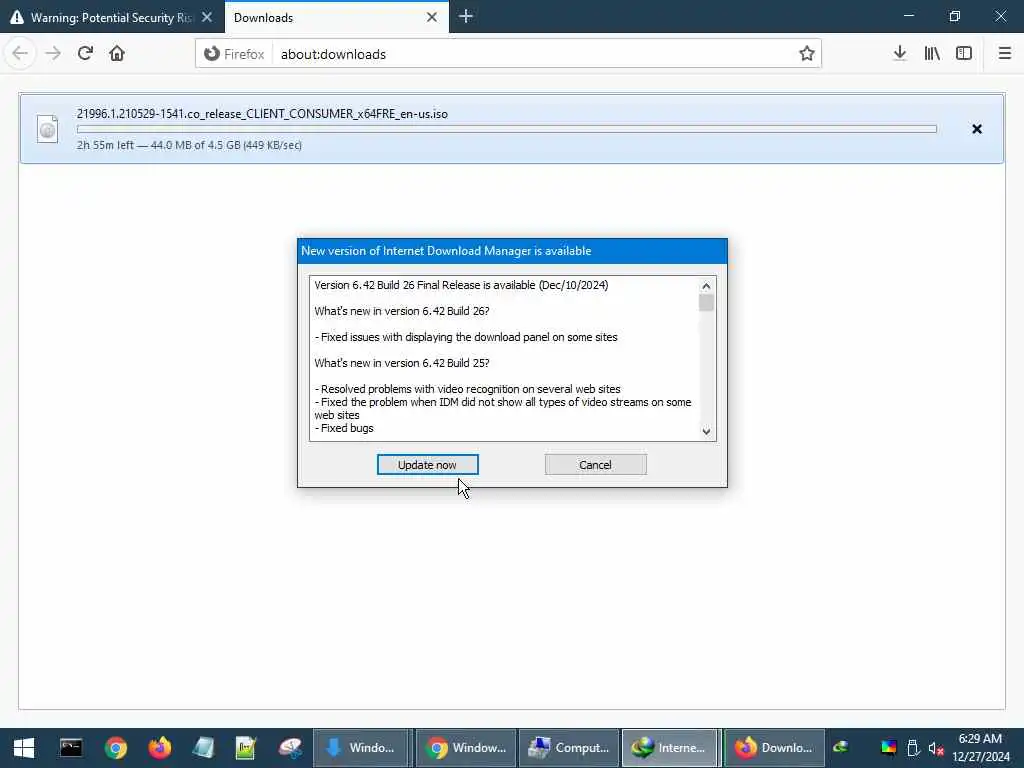Launch Command Prompt from taskbar
Image resolution: width=1024 pixels, height=768 pixels.
[71, 748]
